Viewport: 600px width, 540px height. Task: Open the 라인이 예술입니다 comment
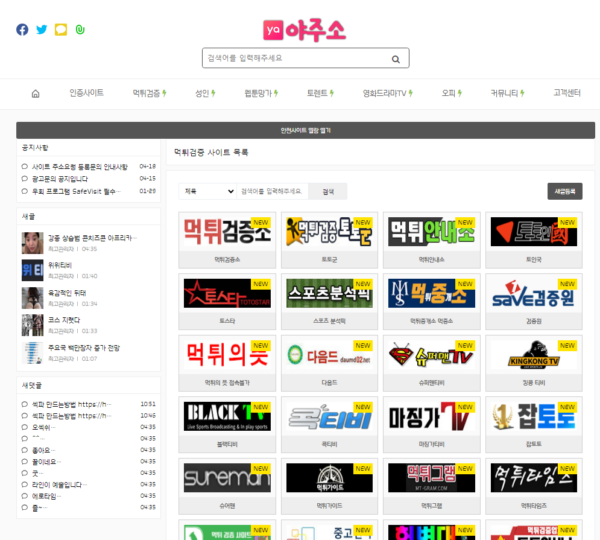click(59, 485)
